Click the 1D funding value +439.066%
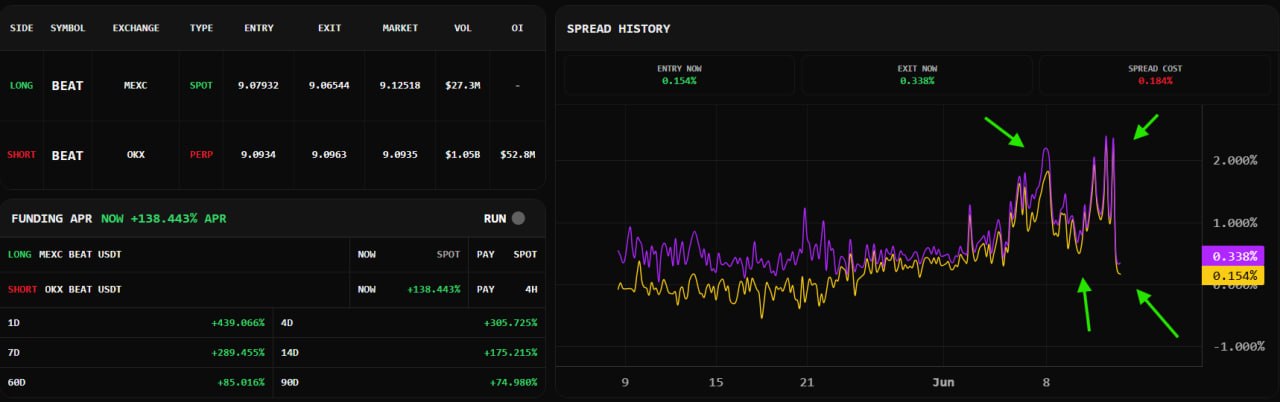This screenshot has width=1280, height=402. coord(238,323)
